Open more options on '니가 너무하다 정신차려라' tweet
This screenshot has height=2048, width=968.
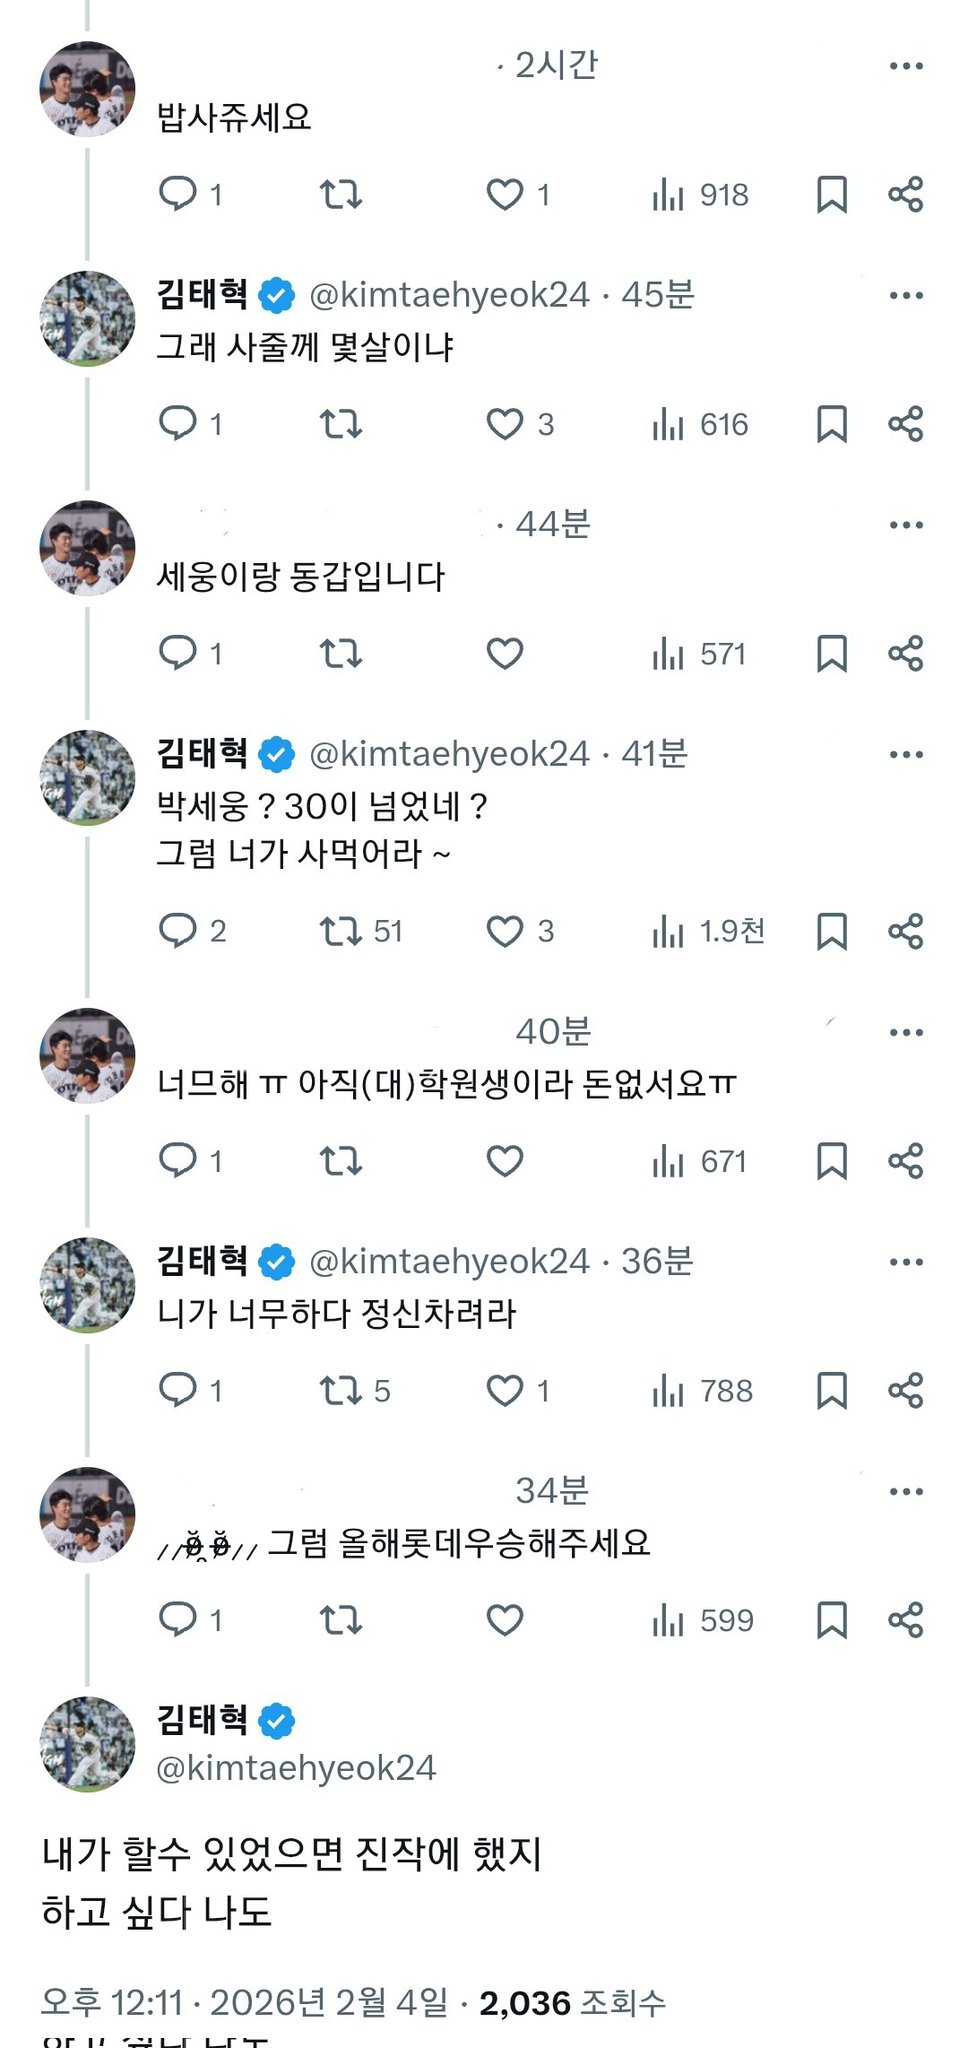click(905, 1262)
